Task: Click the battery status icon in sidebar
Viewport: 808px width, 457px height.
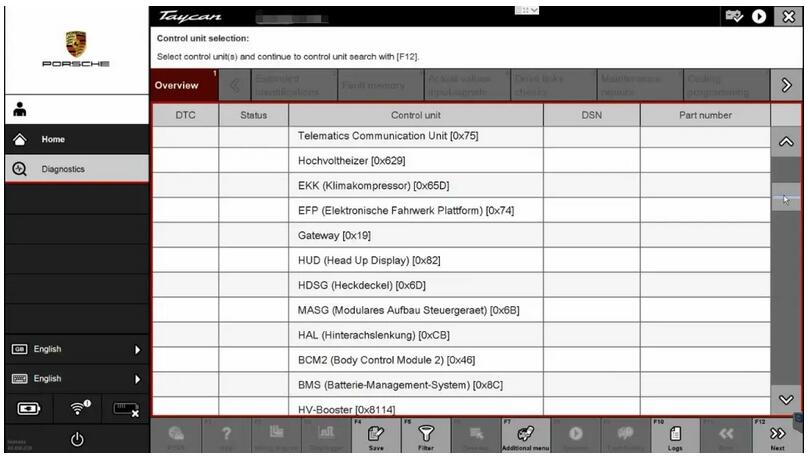Action: pyautogui.click(x=28, y=409)
